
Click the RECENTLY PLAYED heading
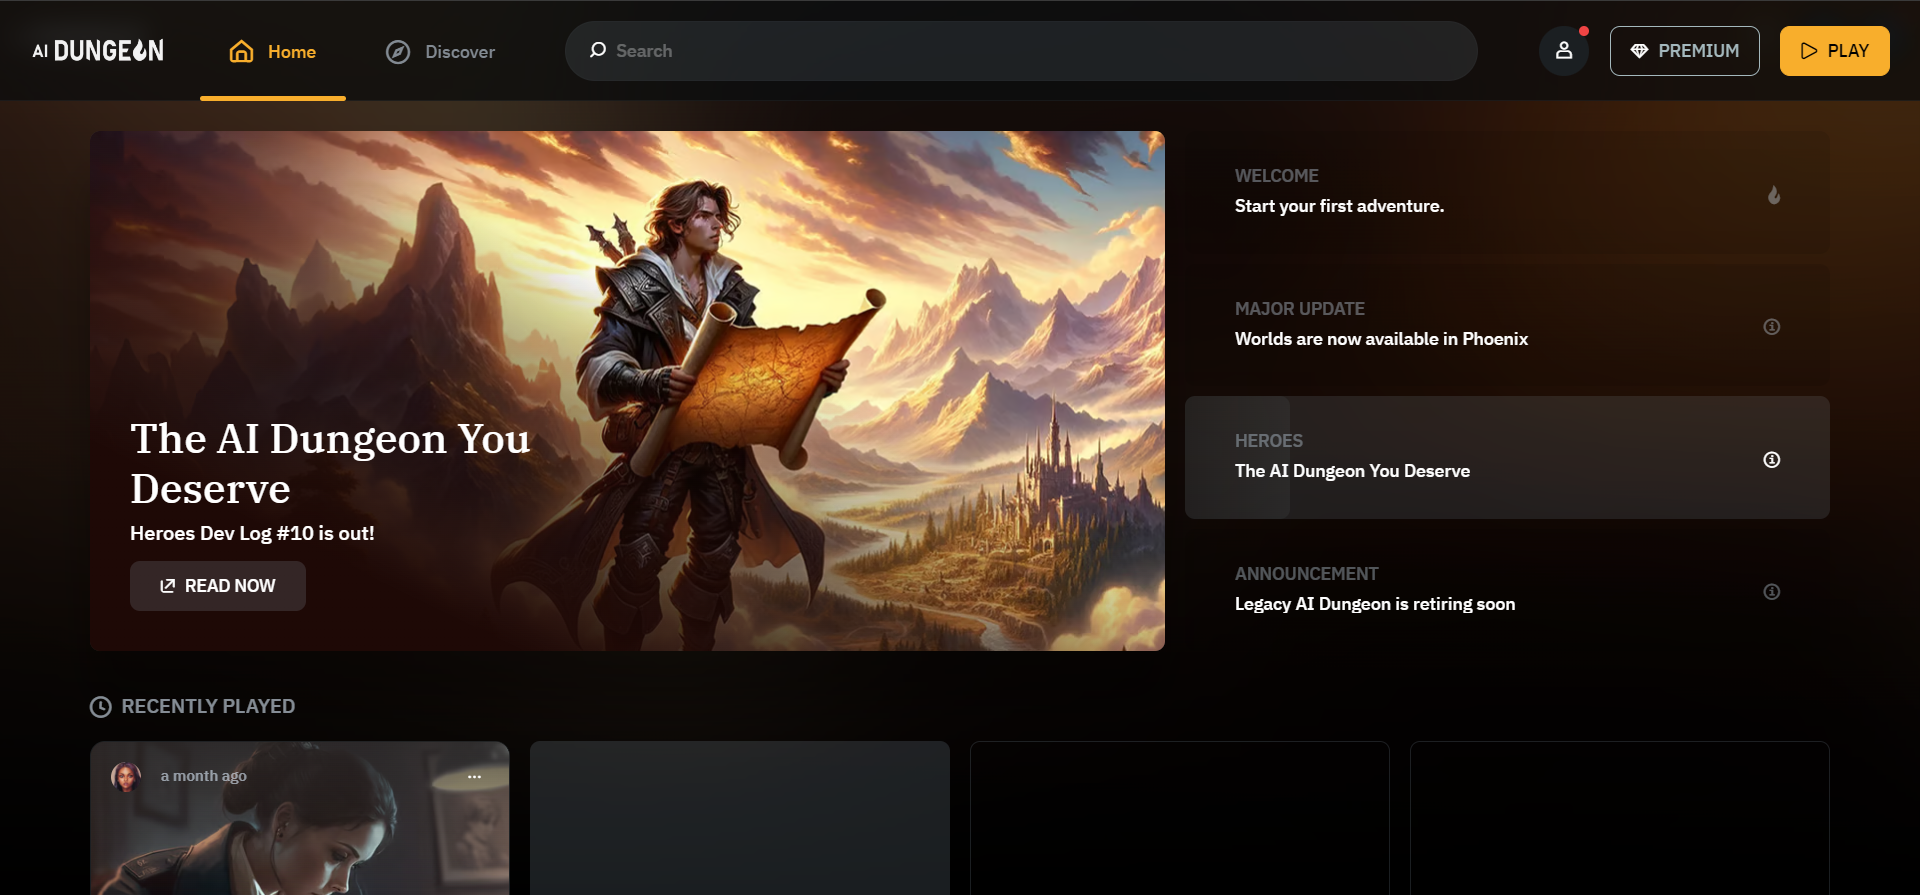[208, 707]
